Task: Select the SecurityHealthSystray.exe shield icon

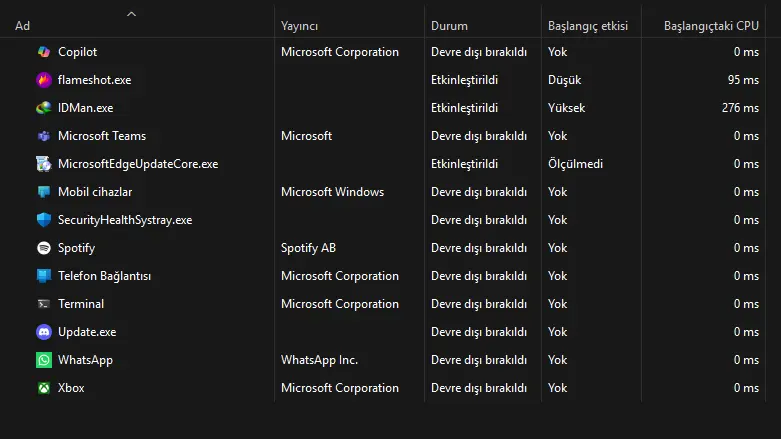Action: click(44, 220)
